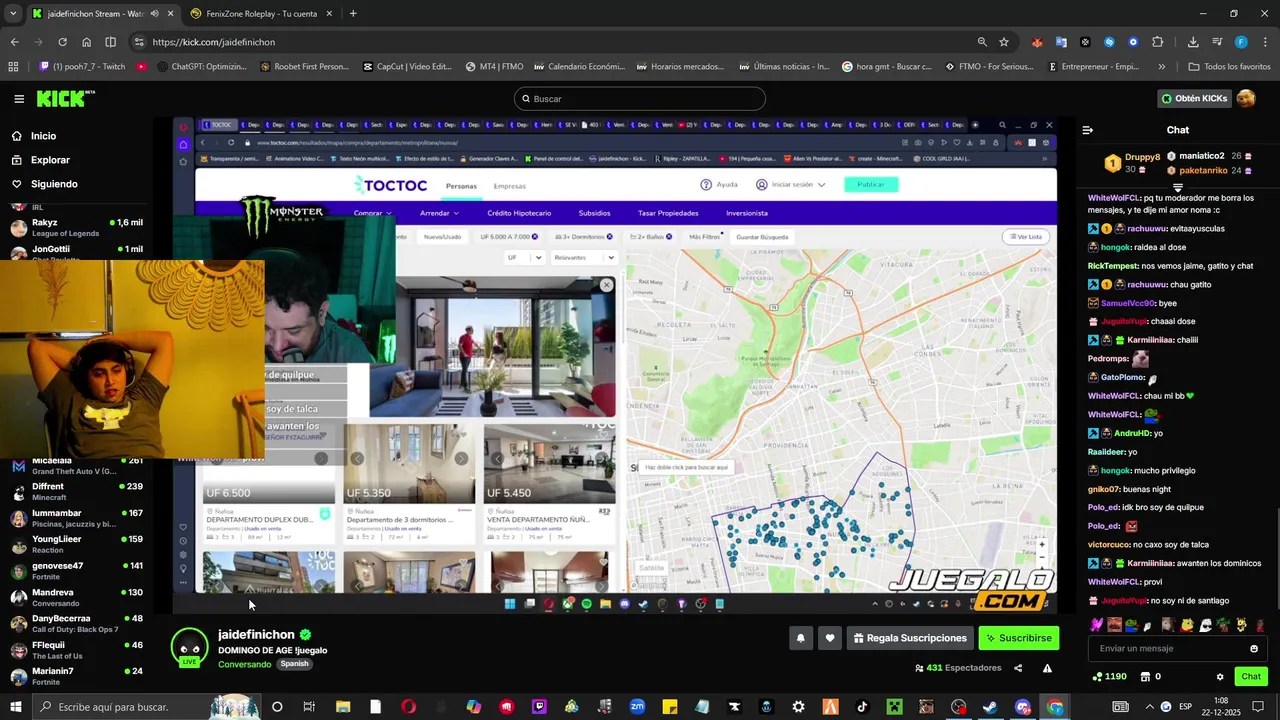1280x720 pixels.
Task: Open ChatGPT: Optimizin... bookmark
Action: 201,67
